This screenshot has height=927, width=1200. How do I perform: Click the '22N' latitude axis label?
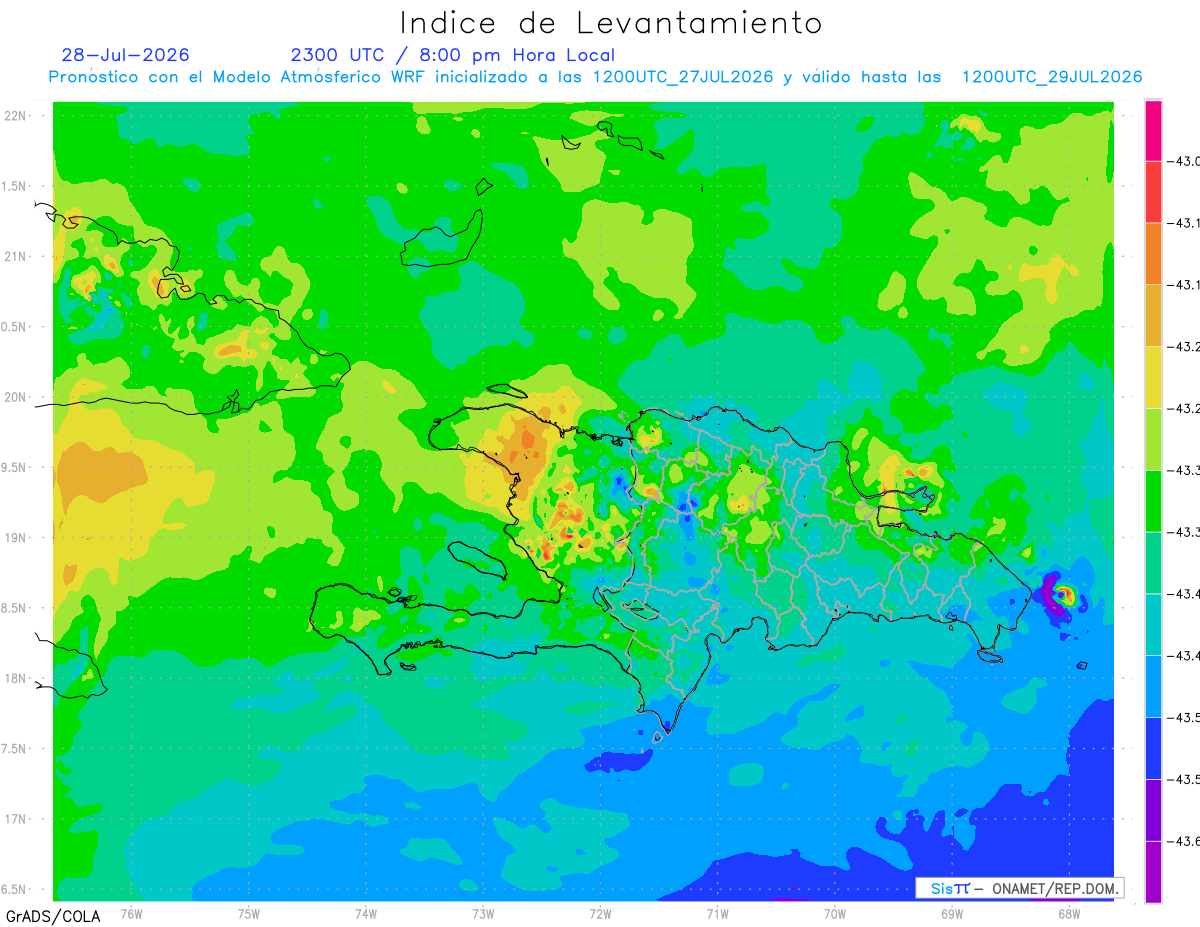(x=14, y=116)
